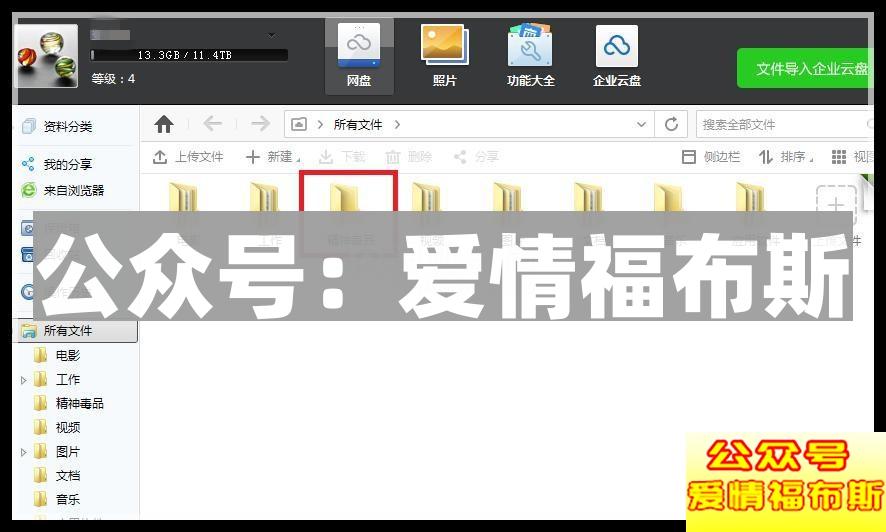The height and width of the screenshot is (532, 886).
Task: Focus the 搜索全部文件 search box
Action: [x=784, y=124]
